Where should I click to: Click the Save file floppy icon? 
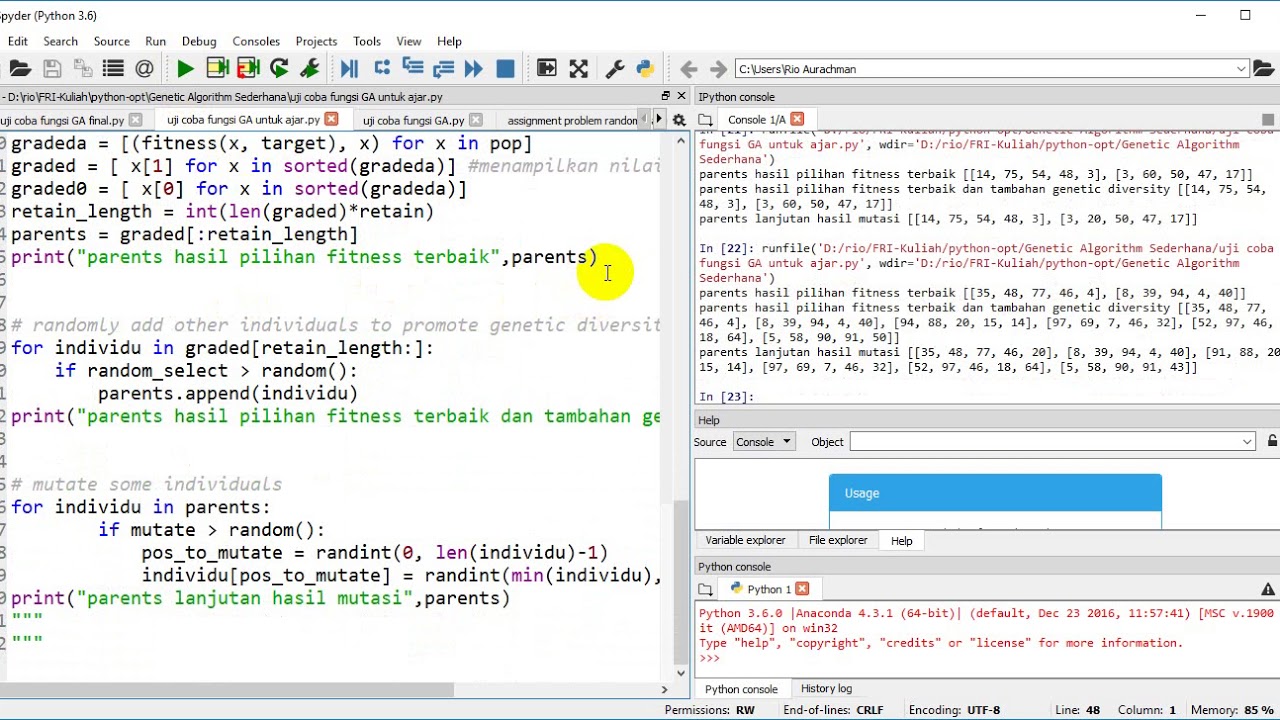[x=52, y=69]
